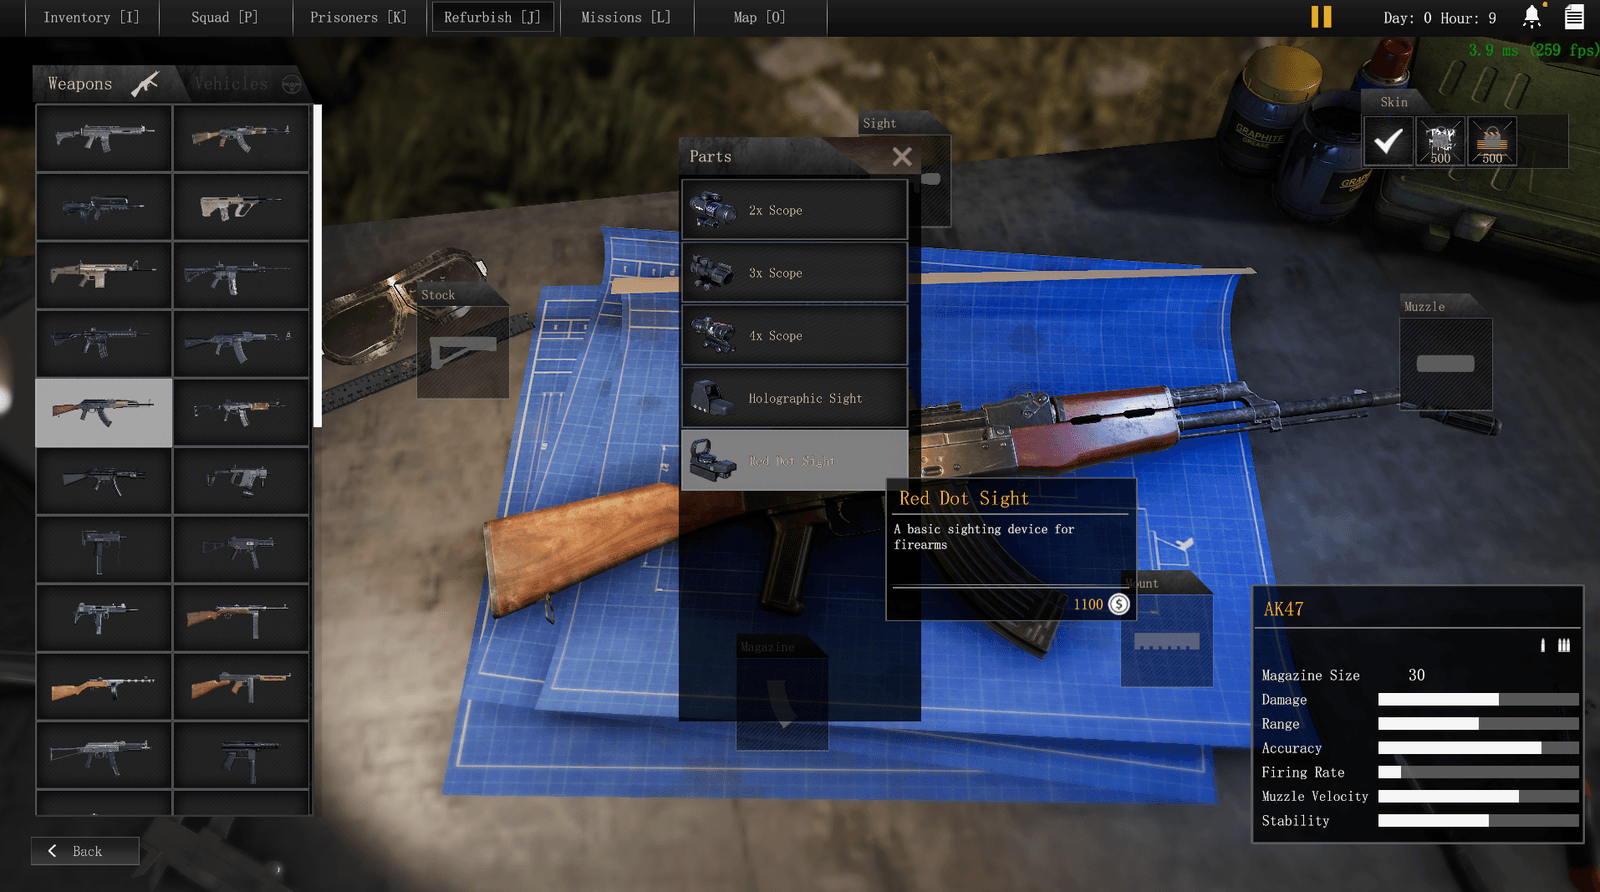Screen dimensions: 1600x892
Task: Select the tan SCAR rifle thumbnail
Action: coord(104,275)
